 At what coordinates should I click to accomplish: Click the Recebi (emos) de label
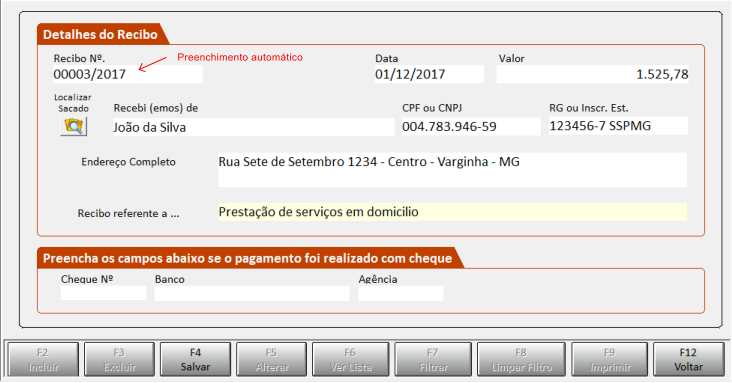pyautogui.click(x=156, y=108)
